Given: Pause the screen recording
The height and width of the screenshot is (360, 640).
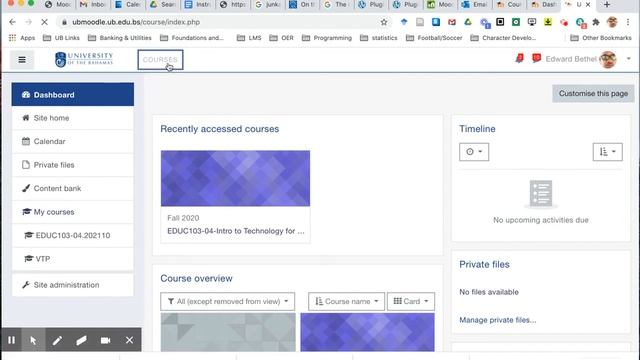Looking at the screenshot, I should (11, 340).
